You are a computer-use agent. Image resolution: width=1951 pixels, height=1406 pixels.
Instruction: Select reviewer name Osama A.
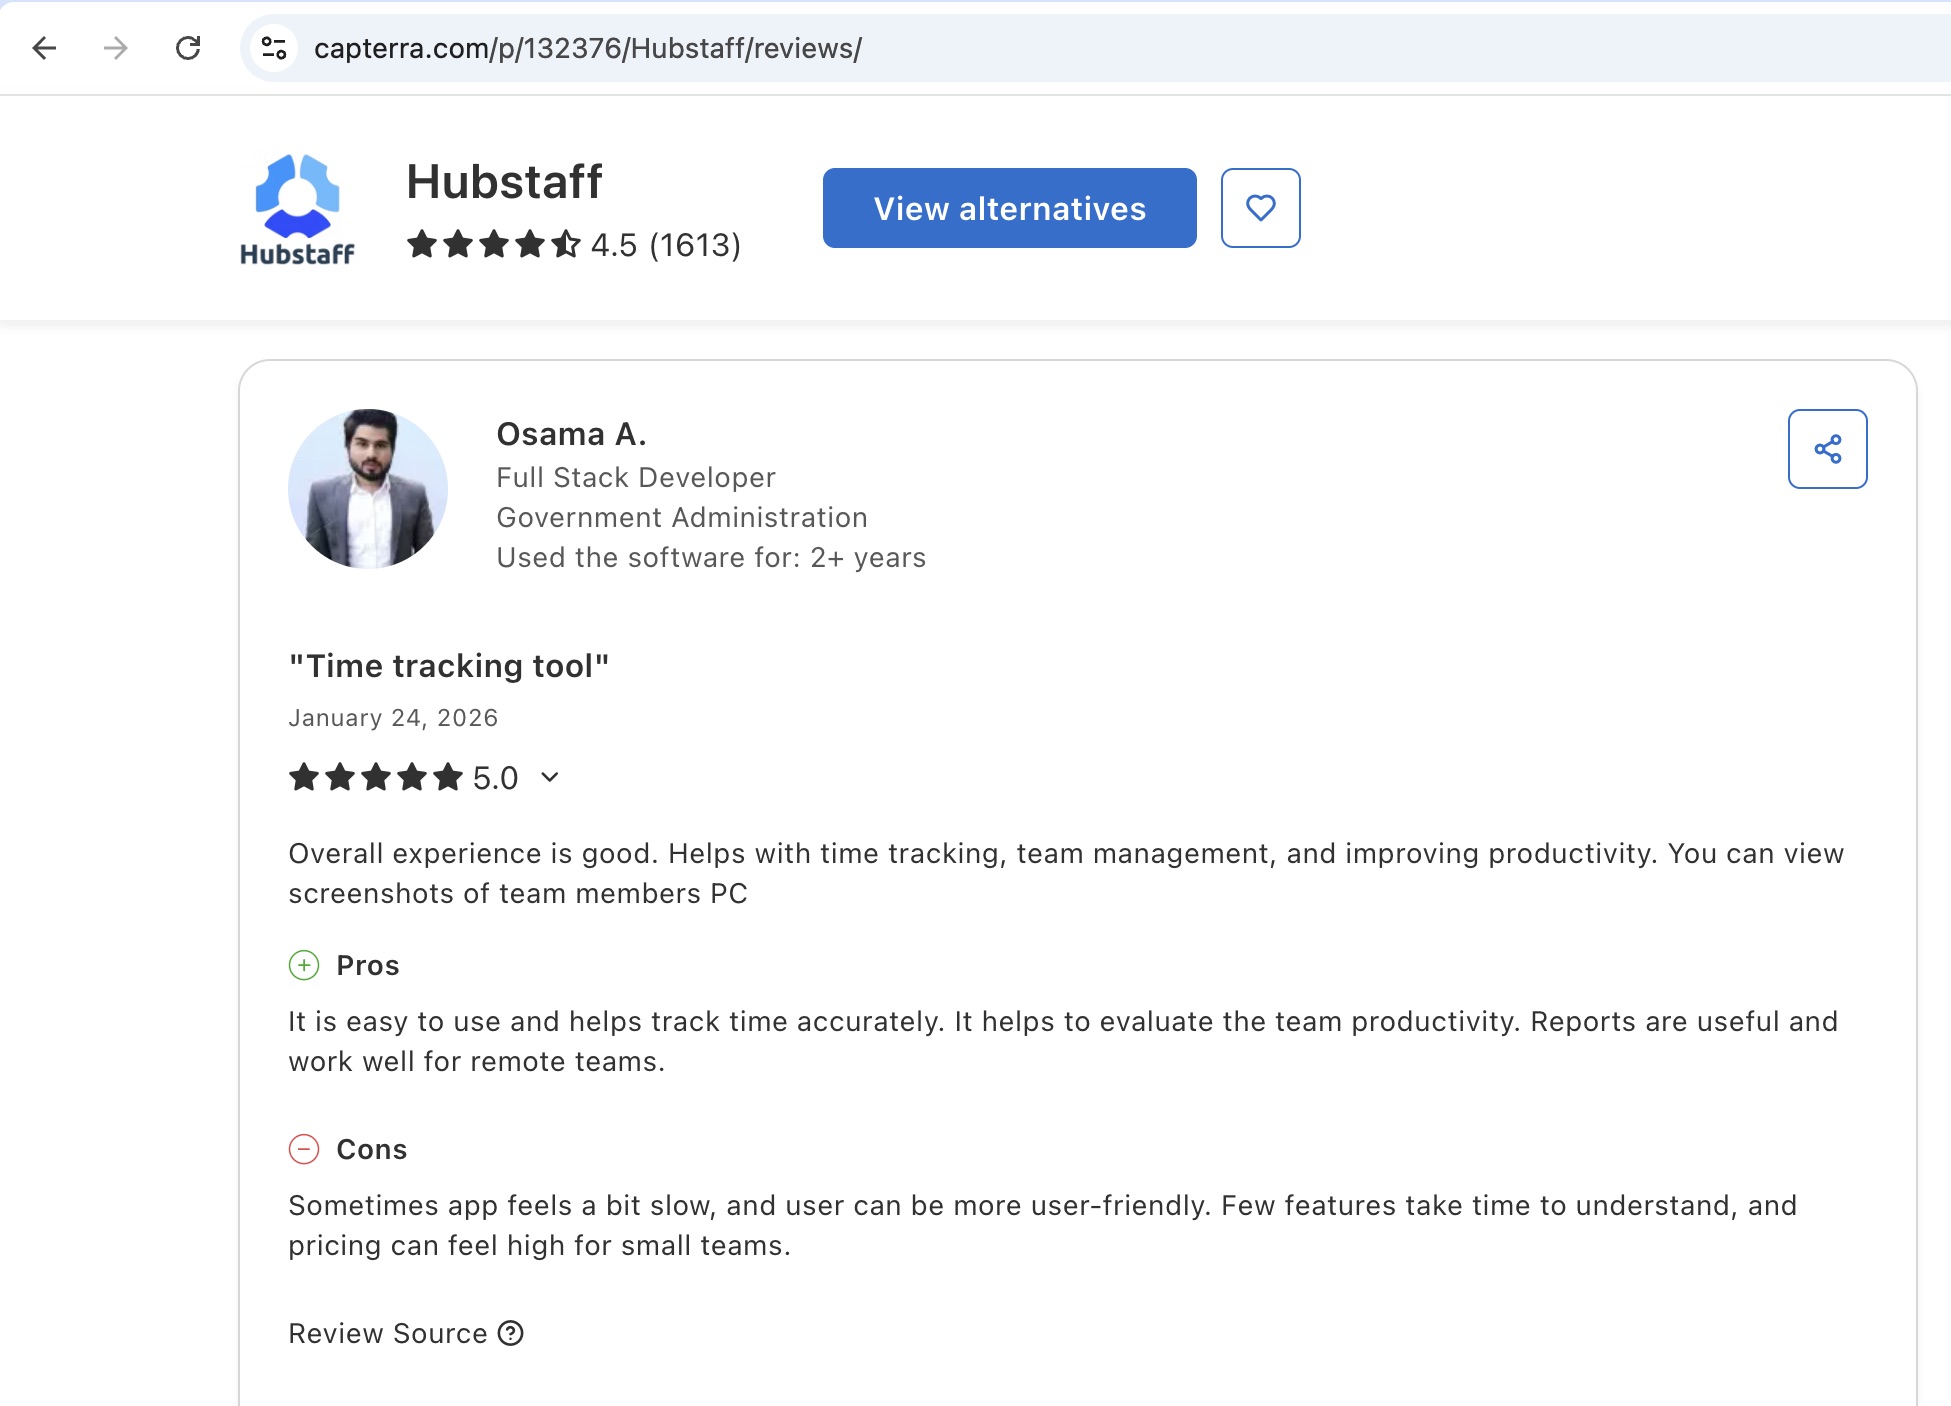[x=572, y=434]
